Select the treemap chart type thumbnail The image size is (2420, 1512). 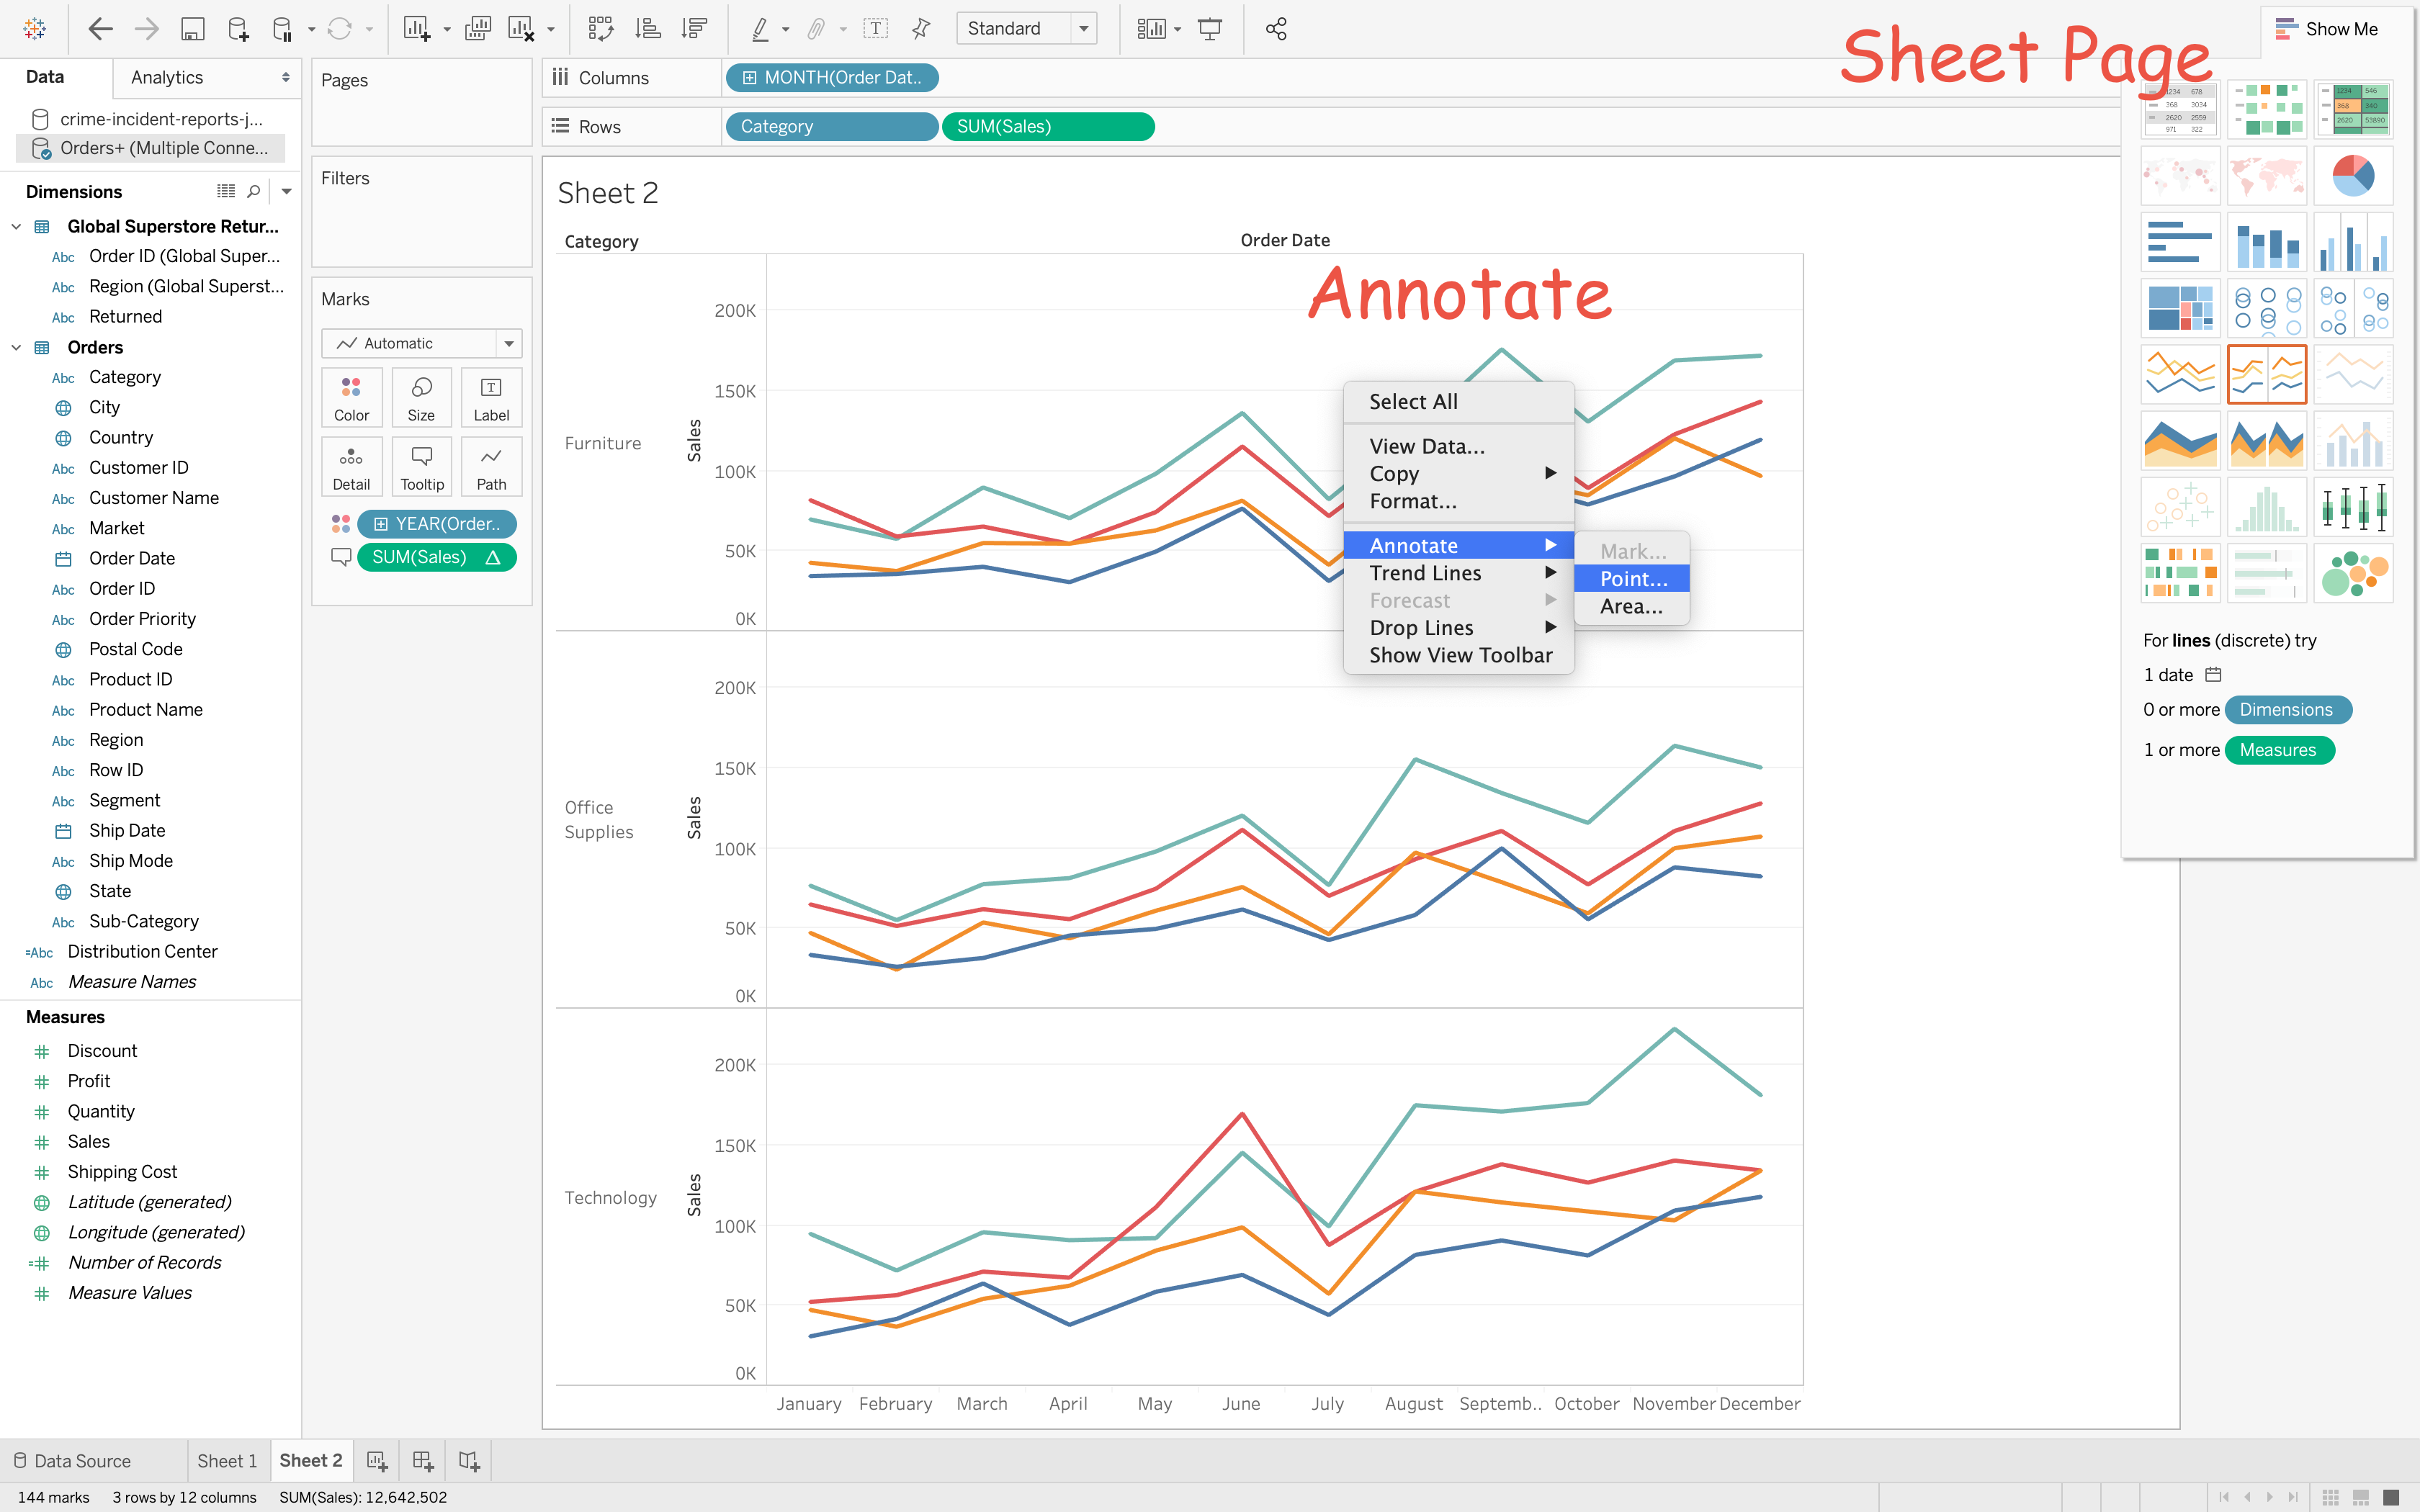tap(2180, 308)
